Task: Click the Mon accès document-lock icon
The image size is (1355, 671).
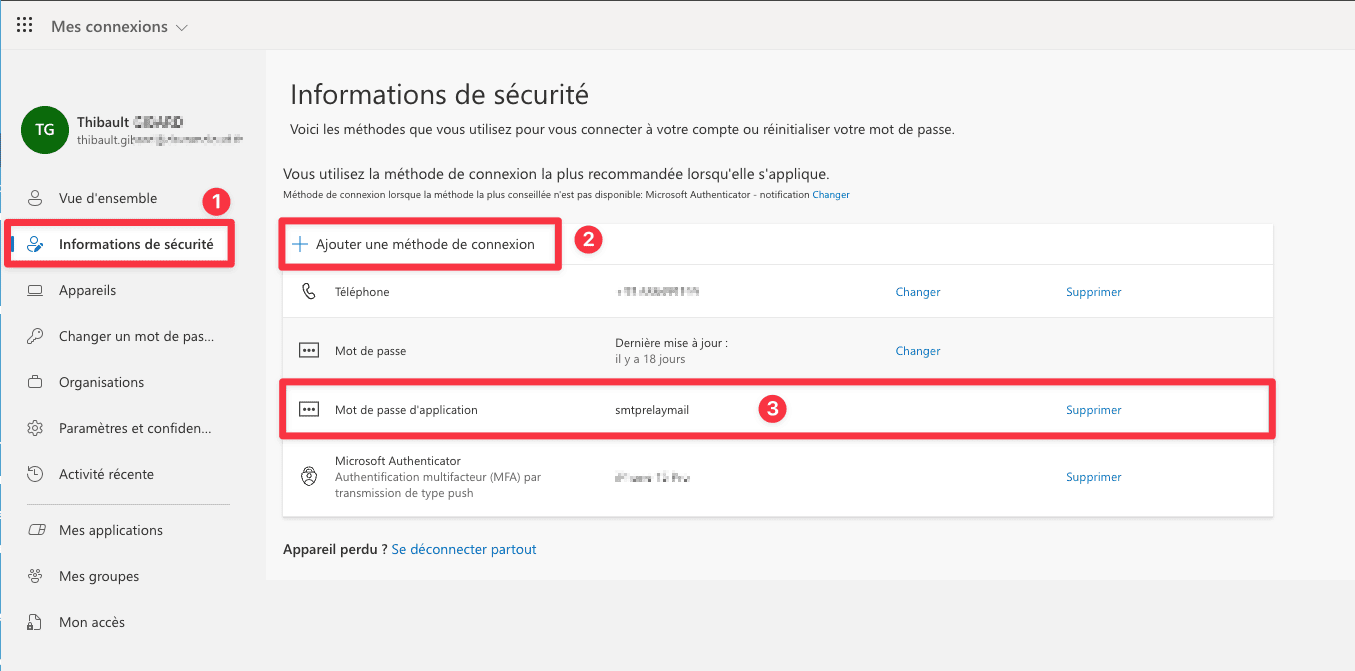Action: click(35, 622)
